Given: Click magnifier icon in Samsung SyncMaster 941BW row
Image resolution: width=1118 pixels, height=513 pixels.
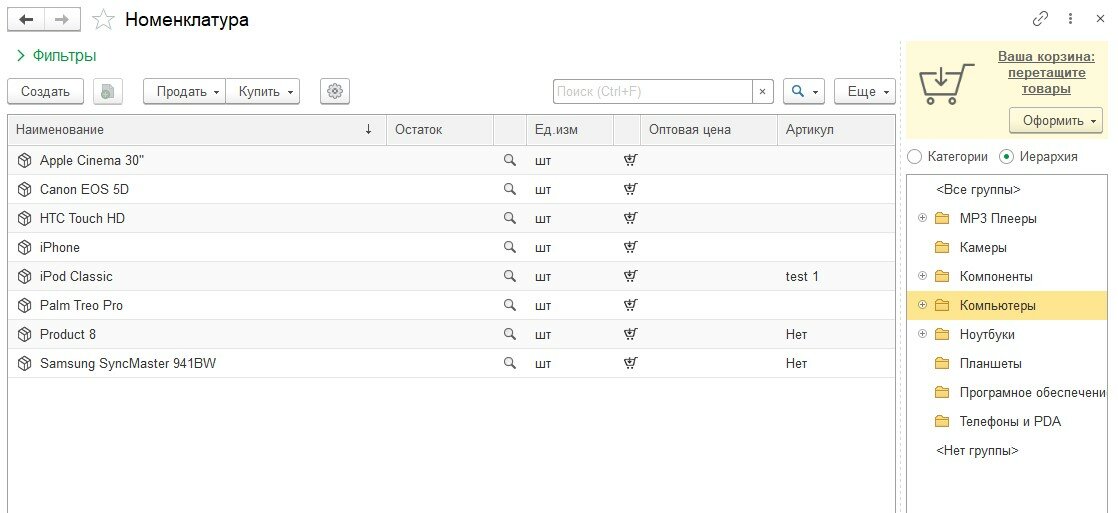Looking at the screenshot, I should pyautogui.click(x=509, y=362).
